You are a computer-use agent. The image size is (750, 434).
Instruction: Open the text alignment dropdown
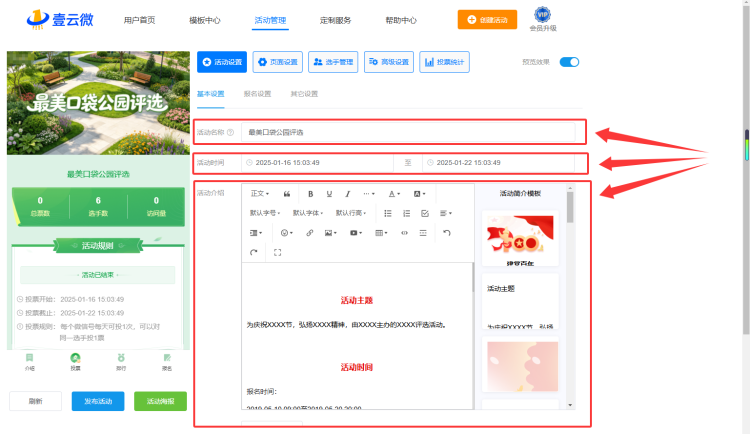(x=446, y=213)
